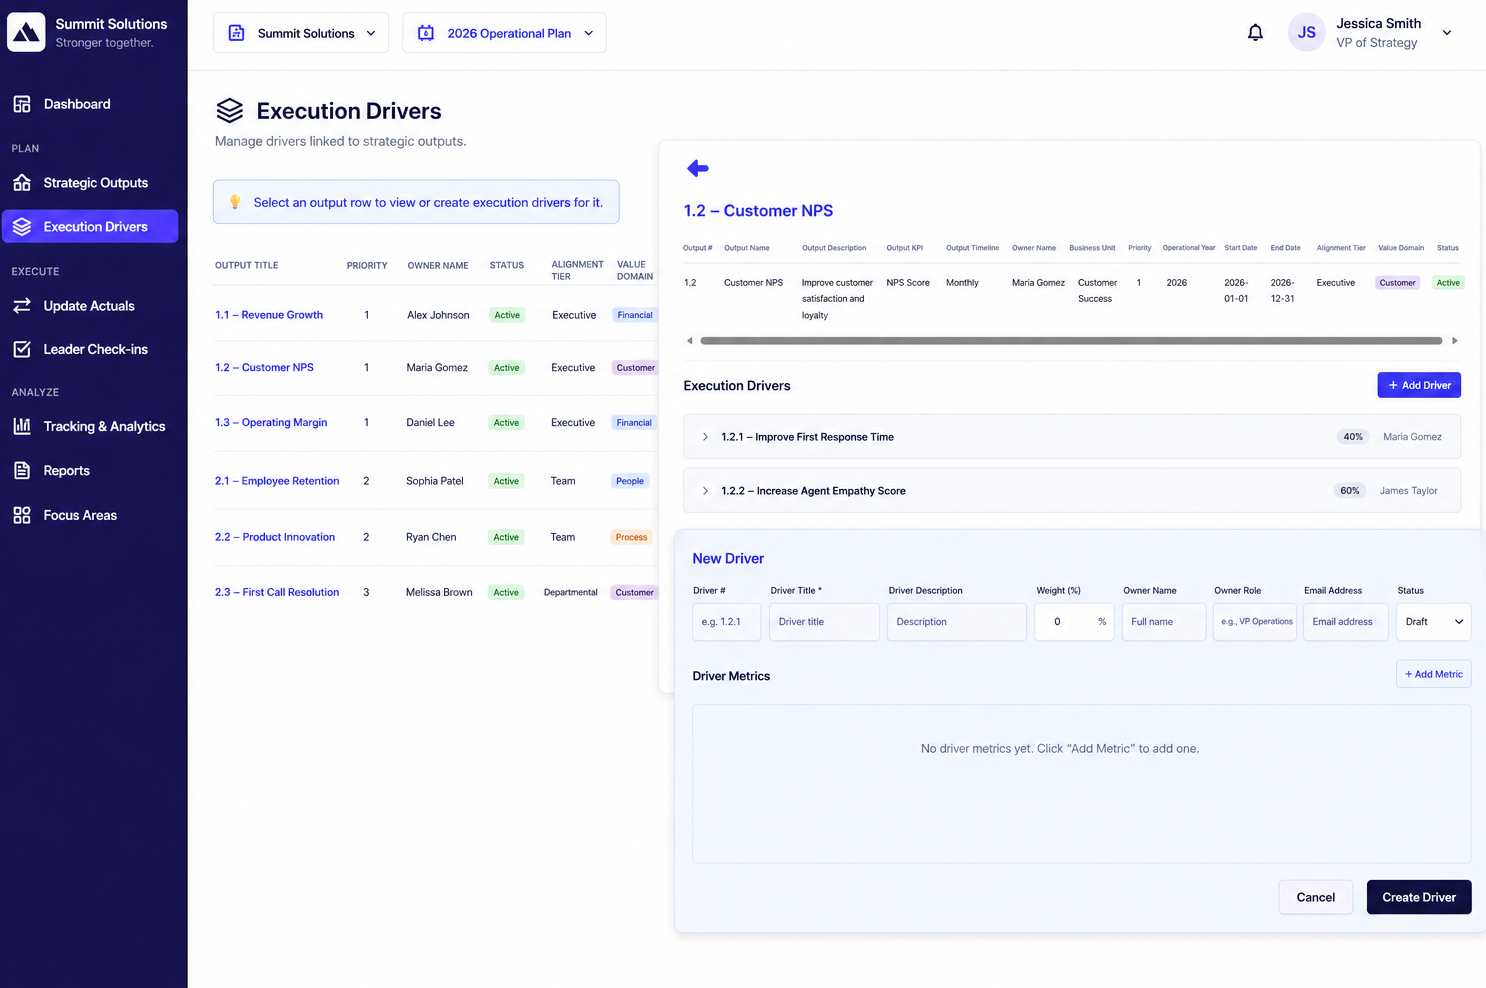Screen dimensions: 1486x988
Task: Open Summit Solutions organization dropdown
Action: click(301, 33)
